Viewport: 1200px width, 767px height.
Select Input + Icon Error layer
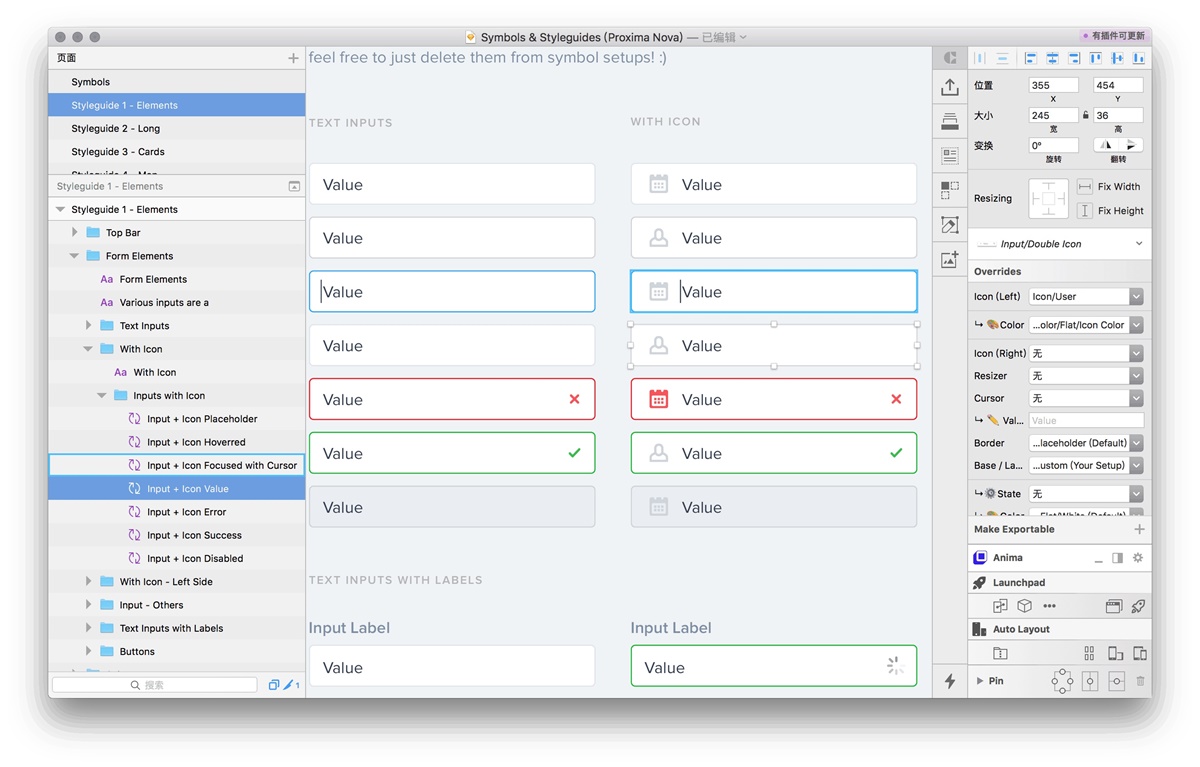click(x=176, y=512)
